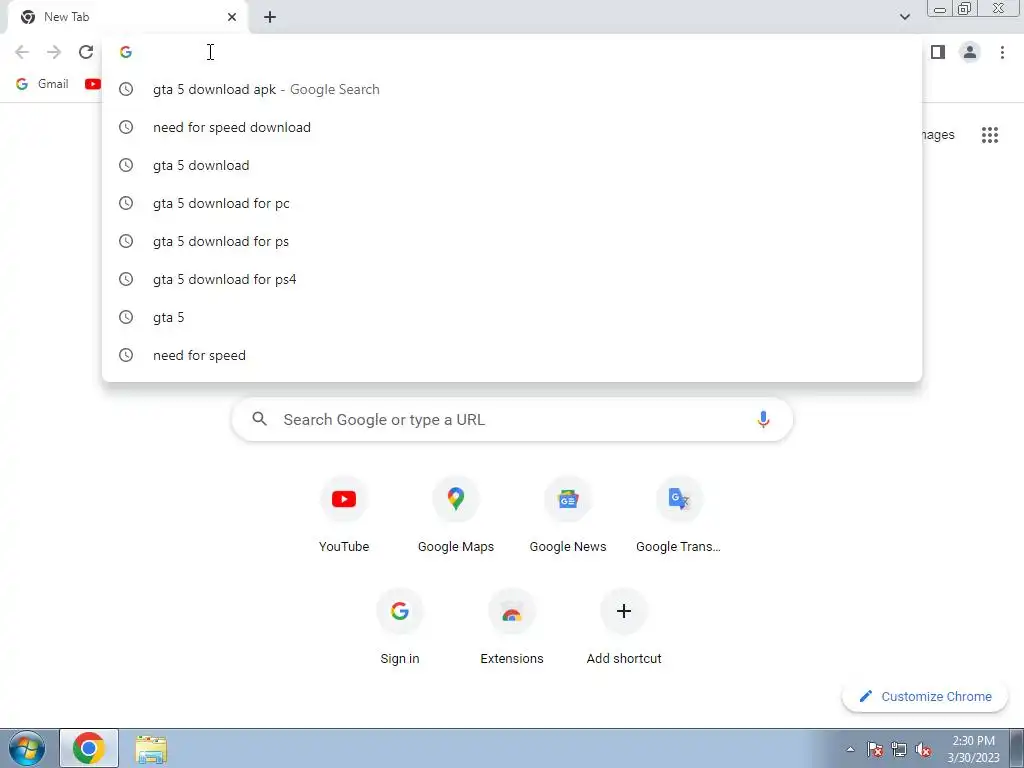Open the tab search dropdown arrow
Screen dimensions: 1024x768
tap(904, 17)
